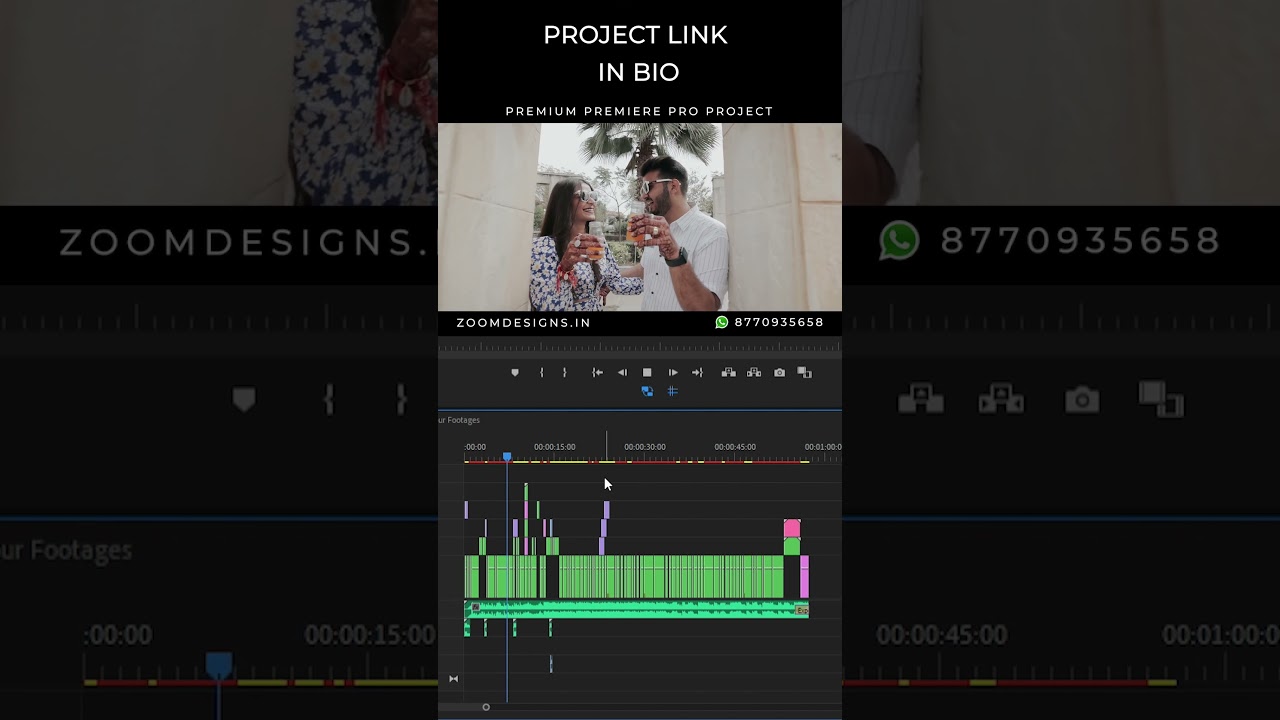Click the Add Marker icon
The image size is (1280, 720).
click(515, 373)
